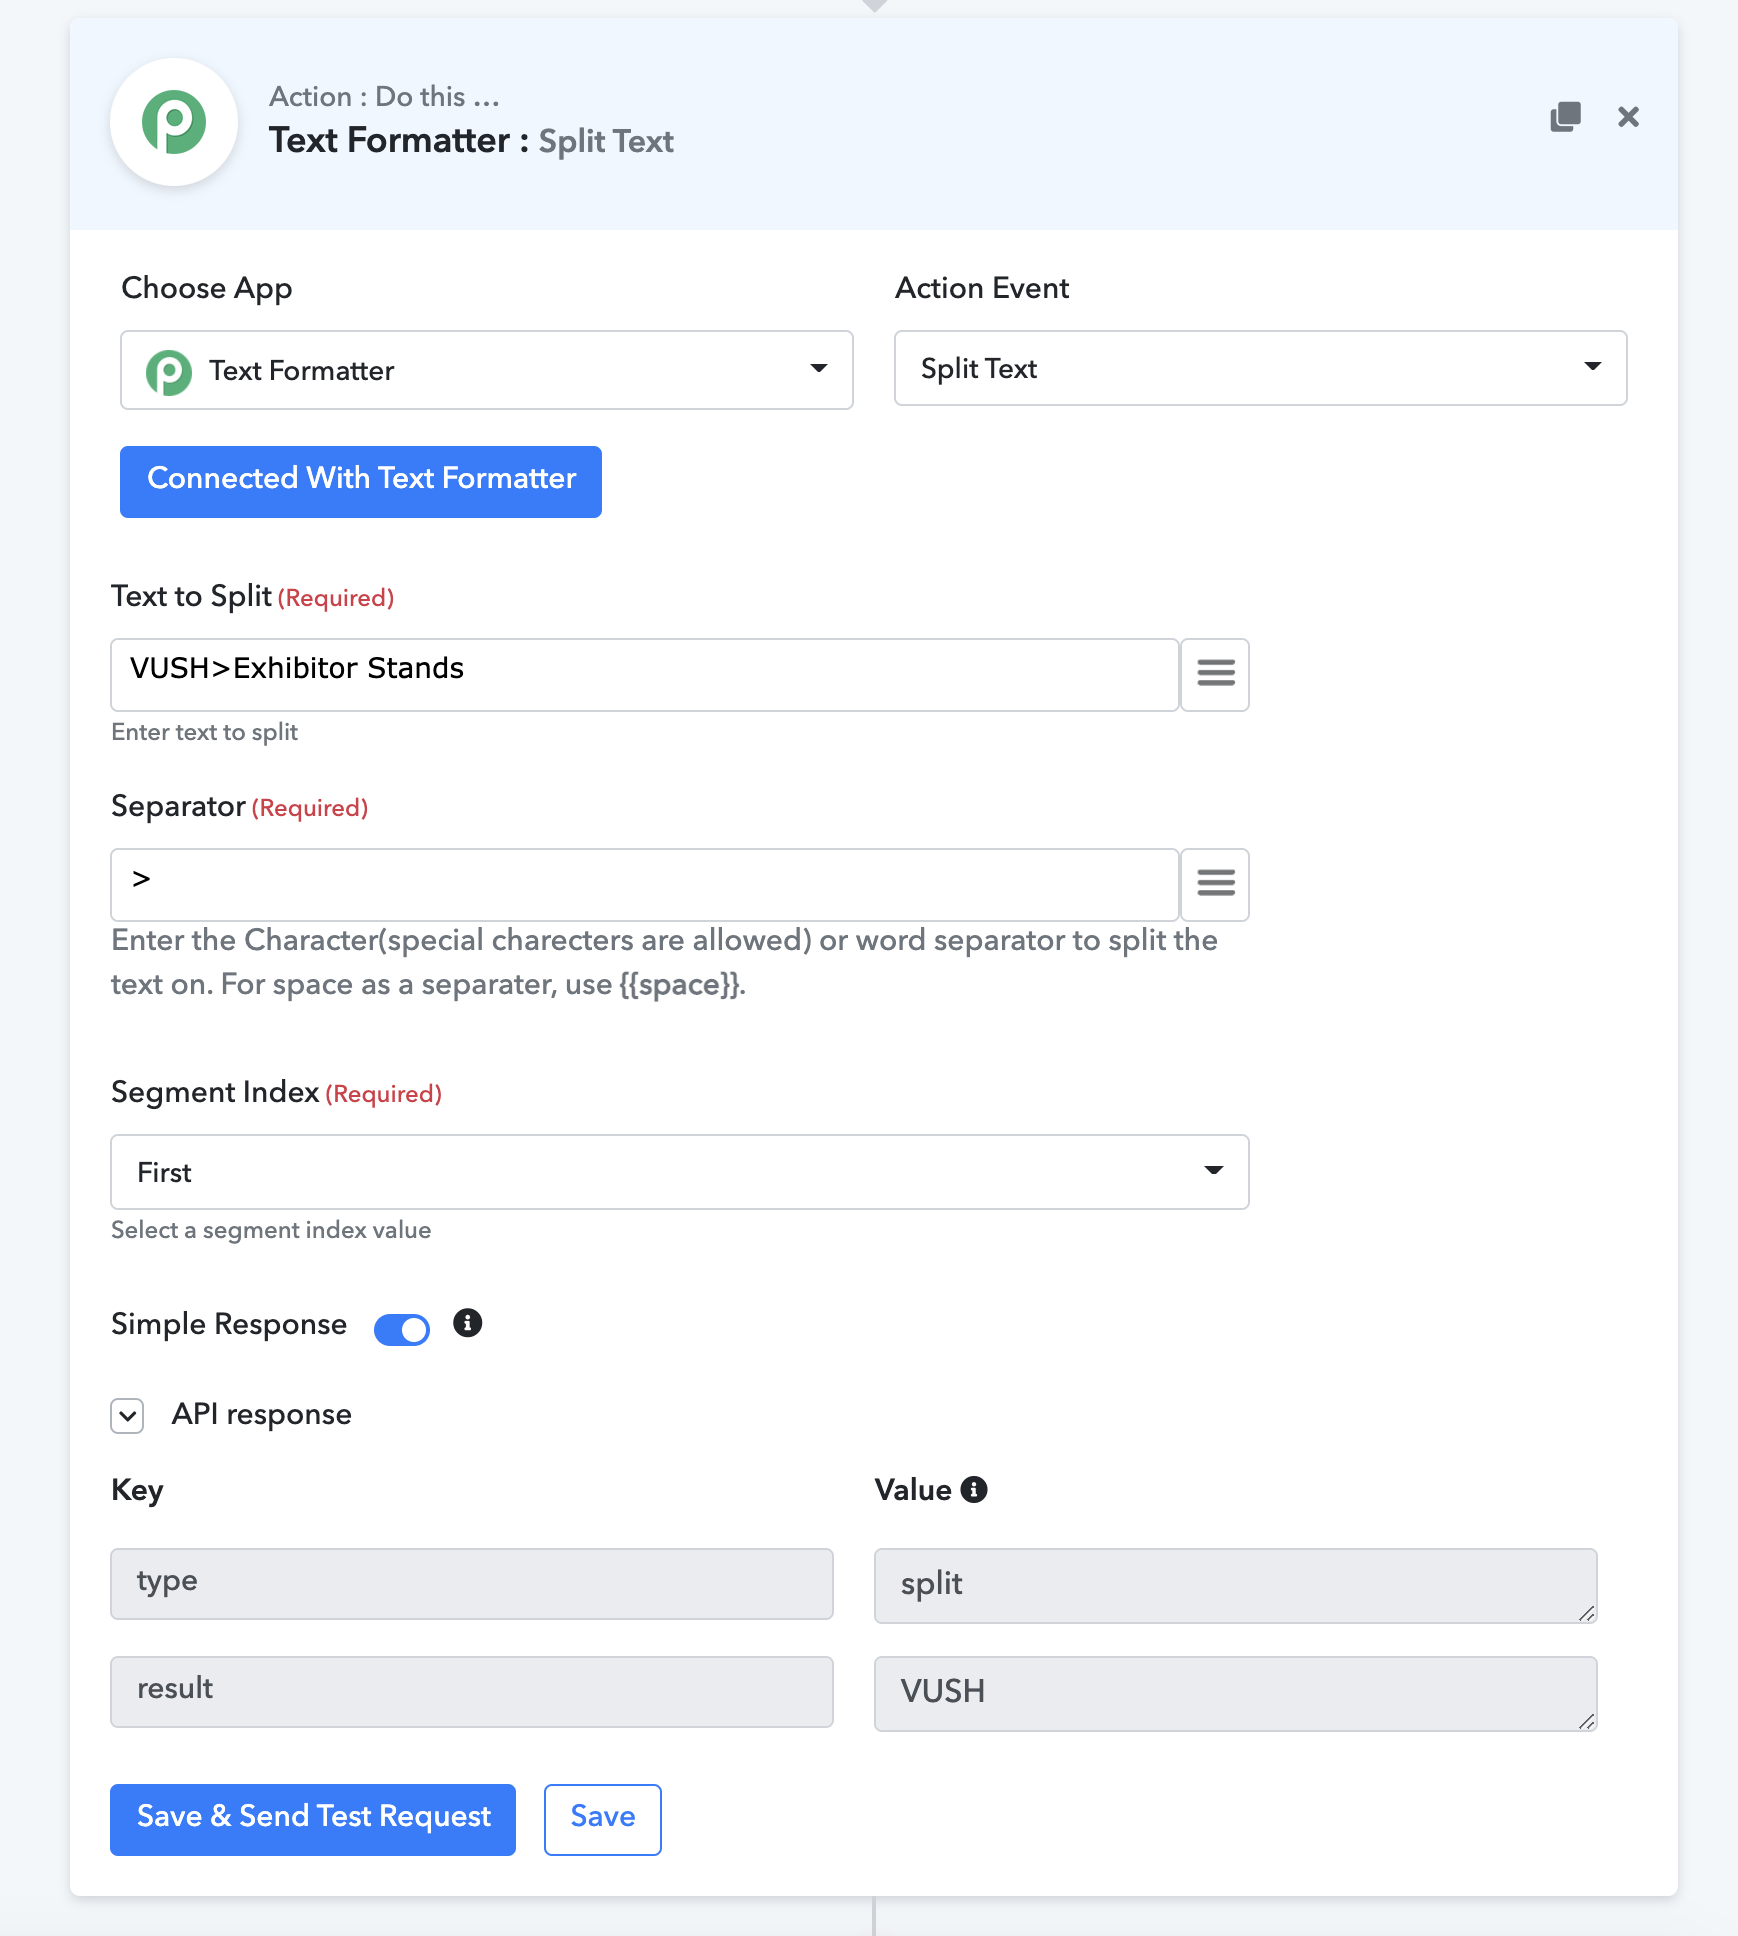
Task: Click the 'VUSH' result value field
Action: [x=1236, y=1694]
